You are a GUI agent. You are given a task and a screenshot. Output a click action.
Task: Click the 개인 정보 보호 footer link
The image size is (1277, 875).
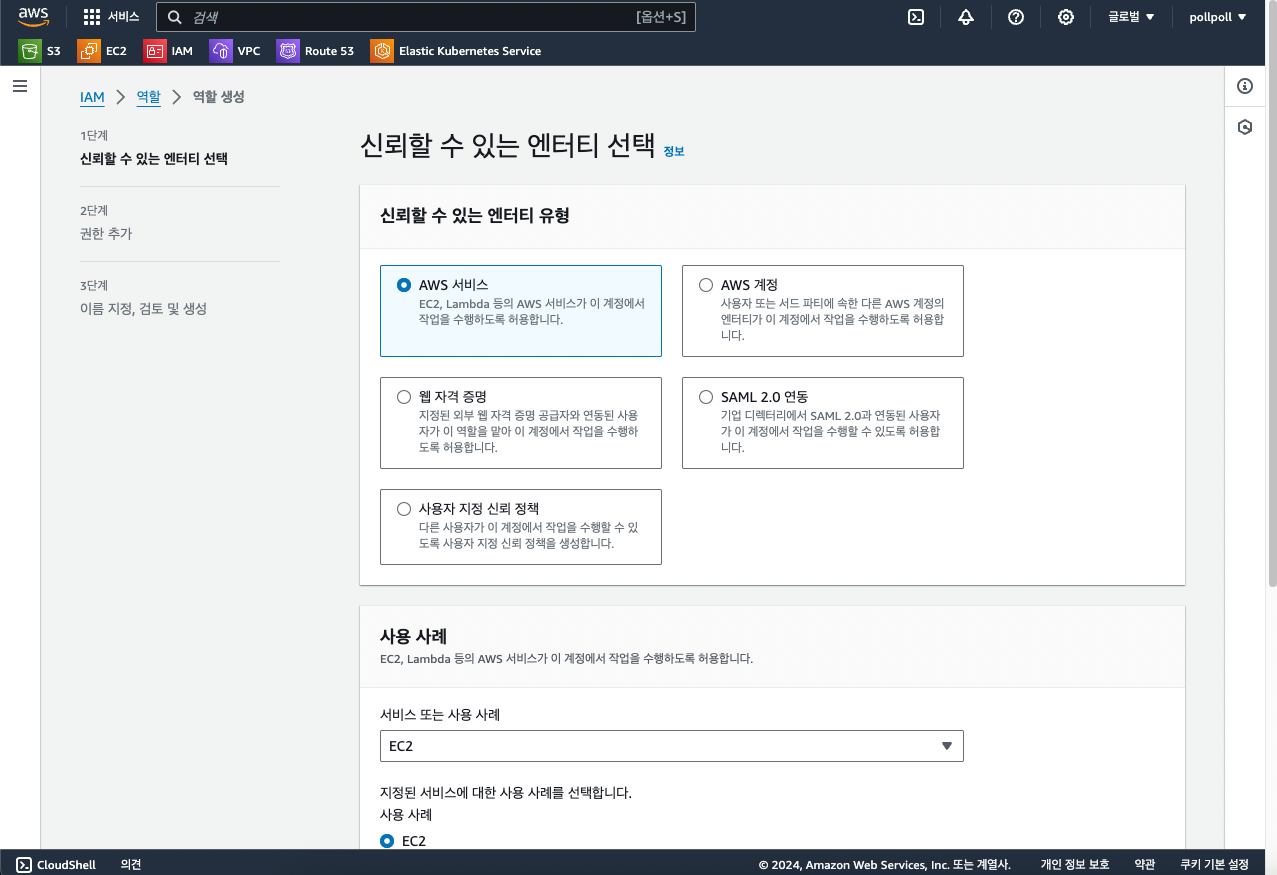tap(1075, 865)
